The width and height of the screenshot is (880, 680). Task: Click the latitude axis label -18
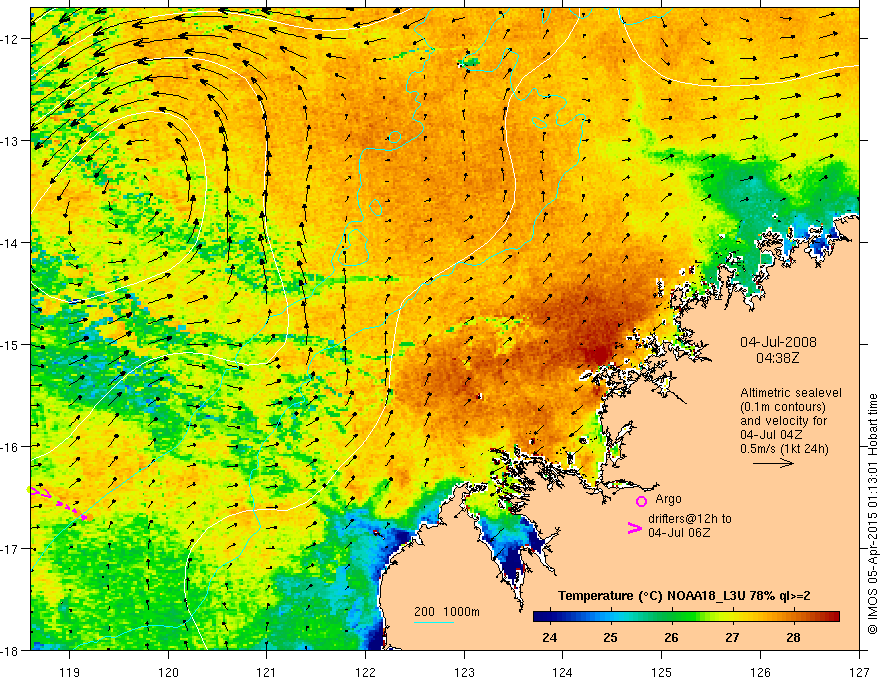point(10,651)
